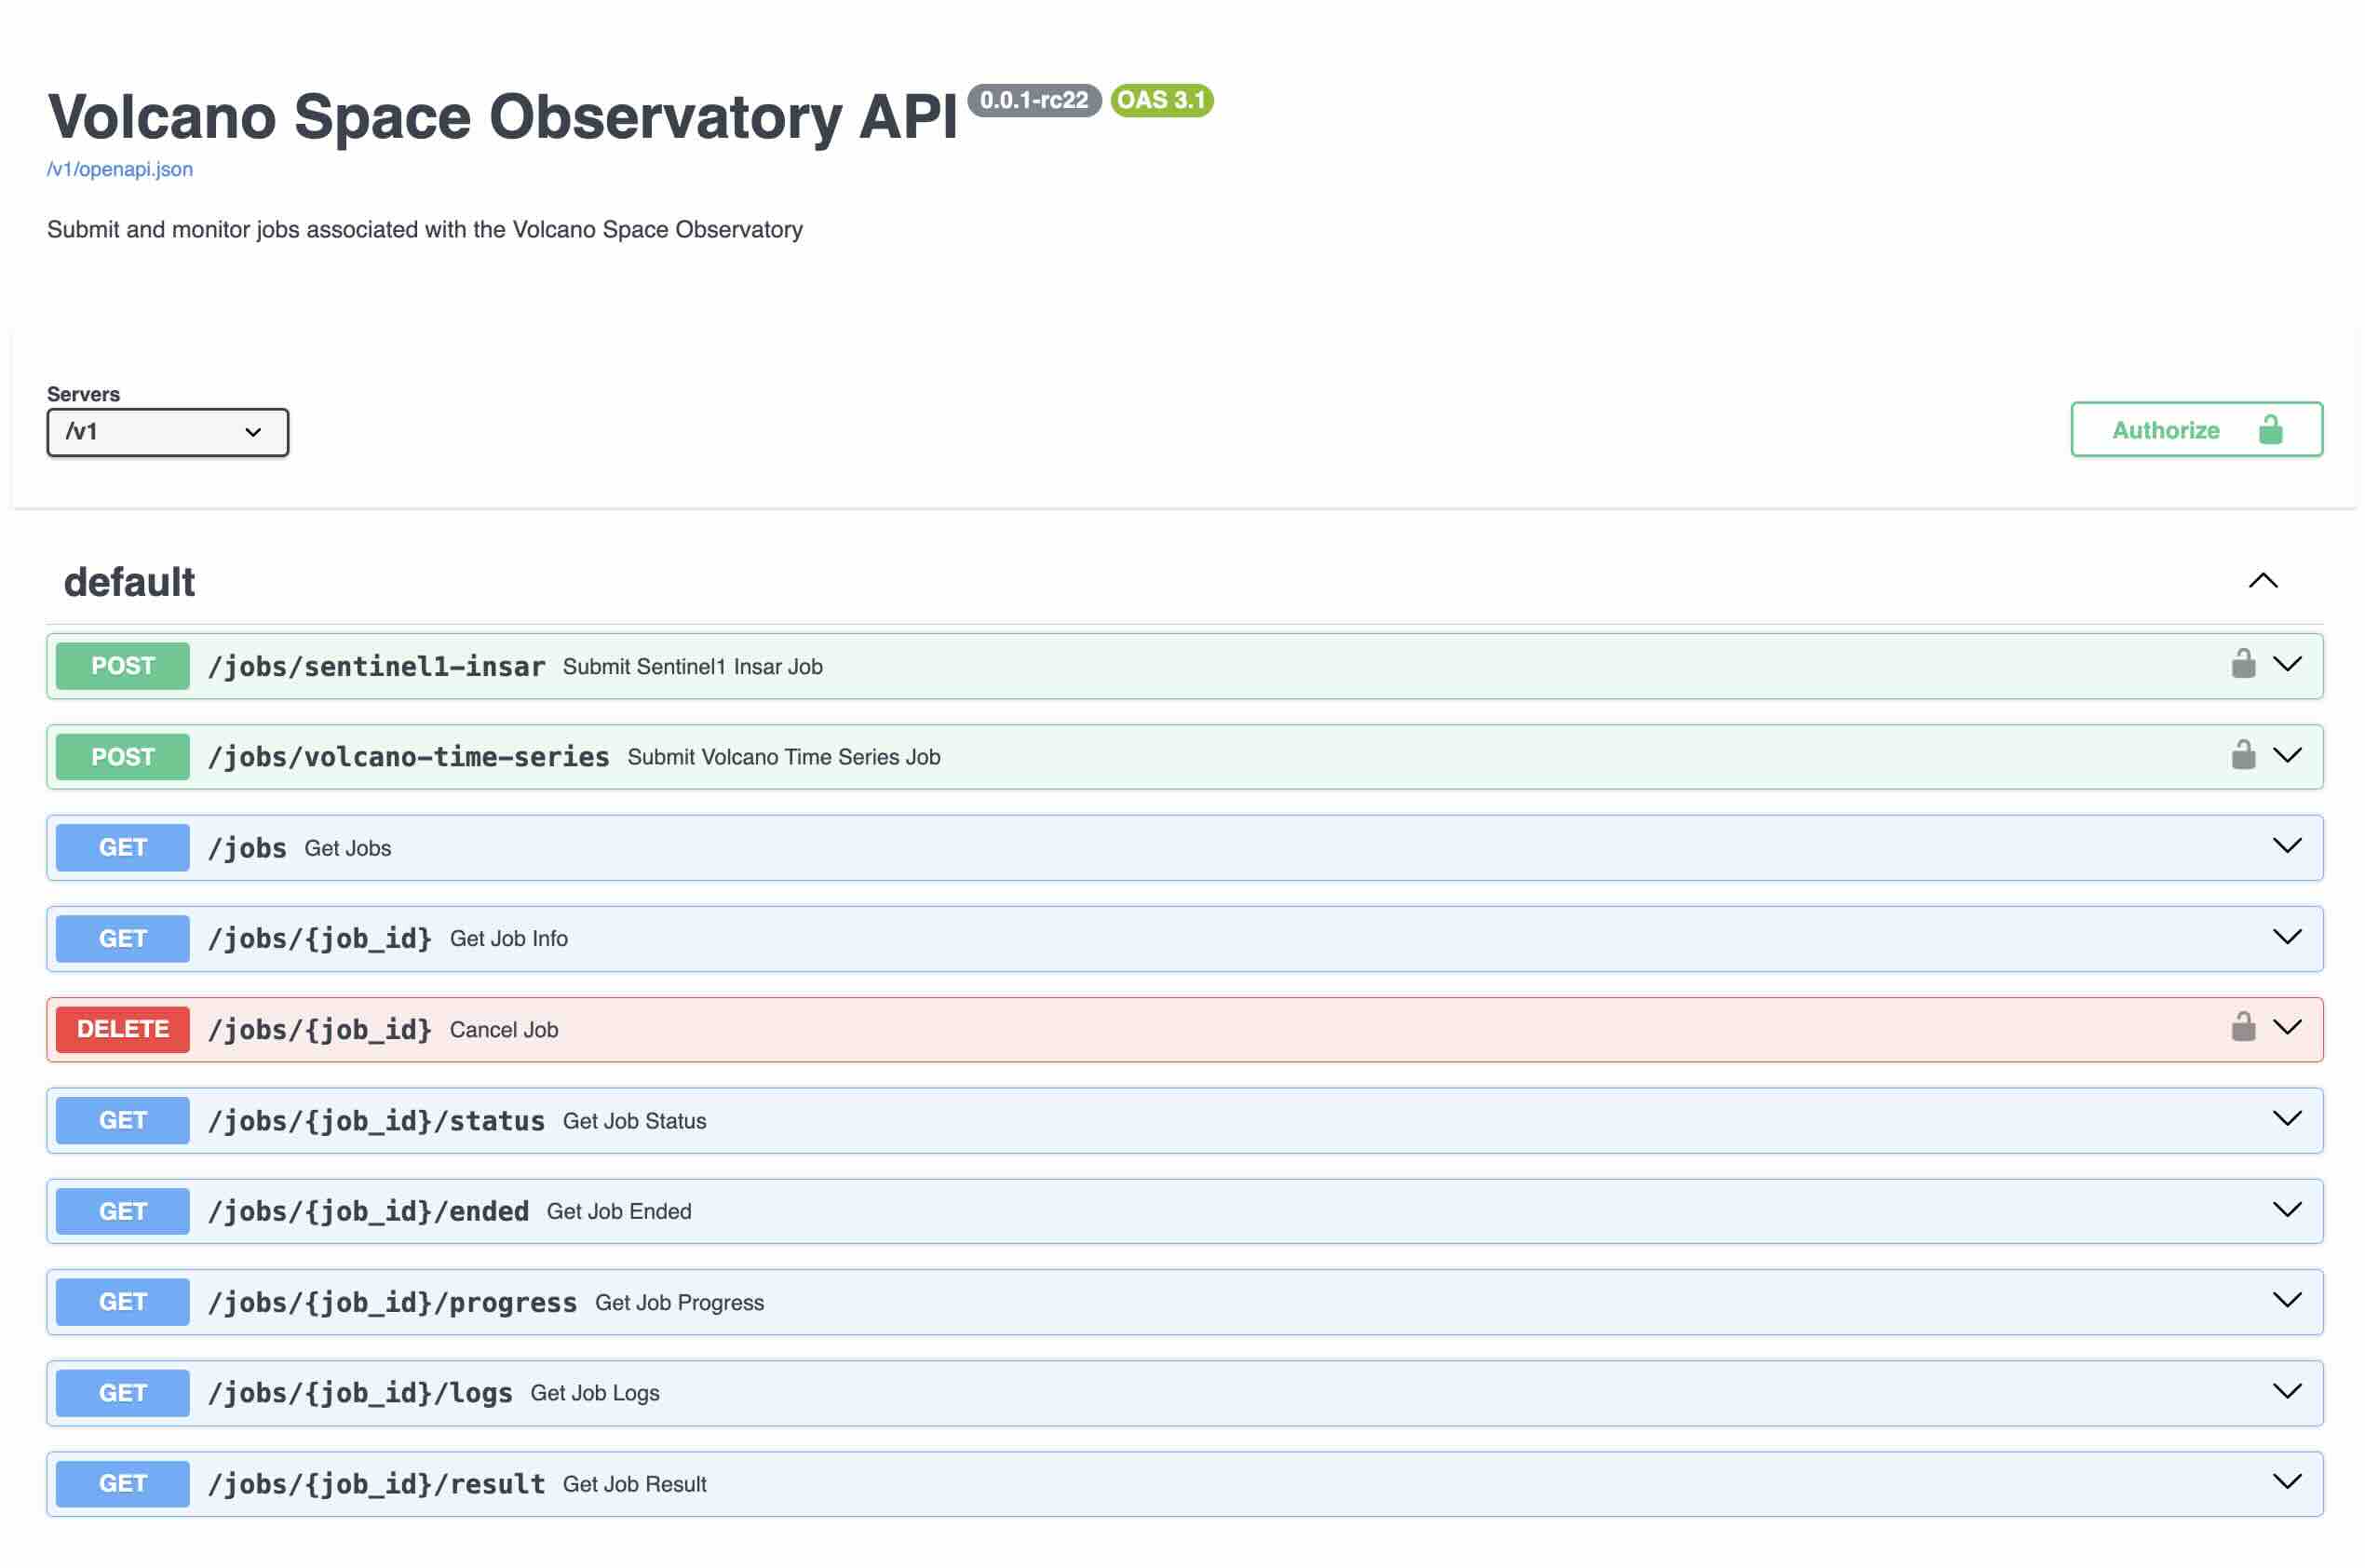Click the Authorize button
2365x1568 pixels.
(x=2195, y=430)
